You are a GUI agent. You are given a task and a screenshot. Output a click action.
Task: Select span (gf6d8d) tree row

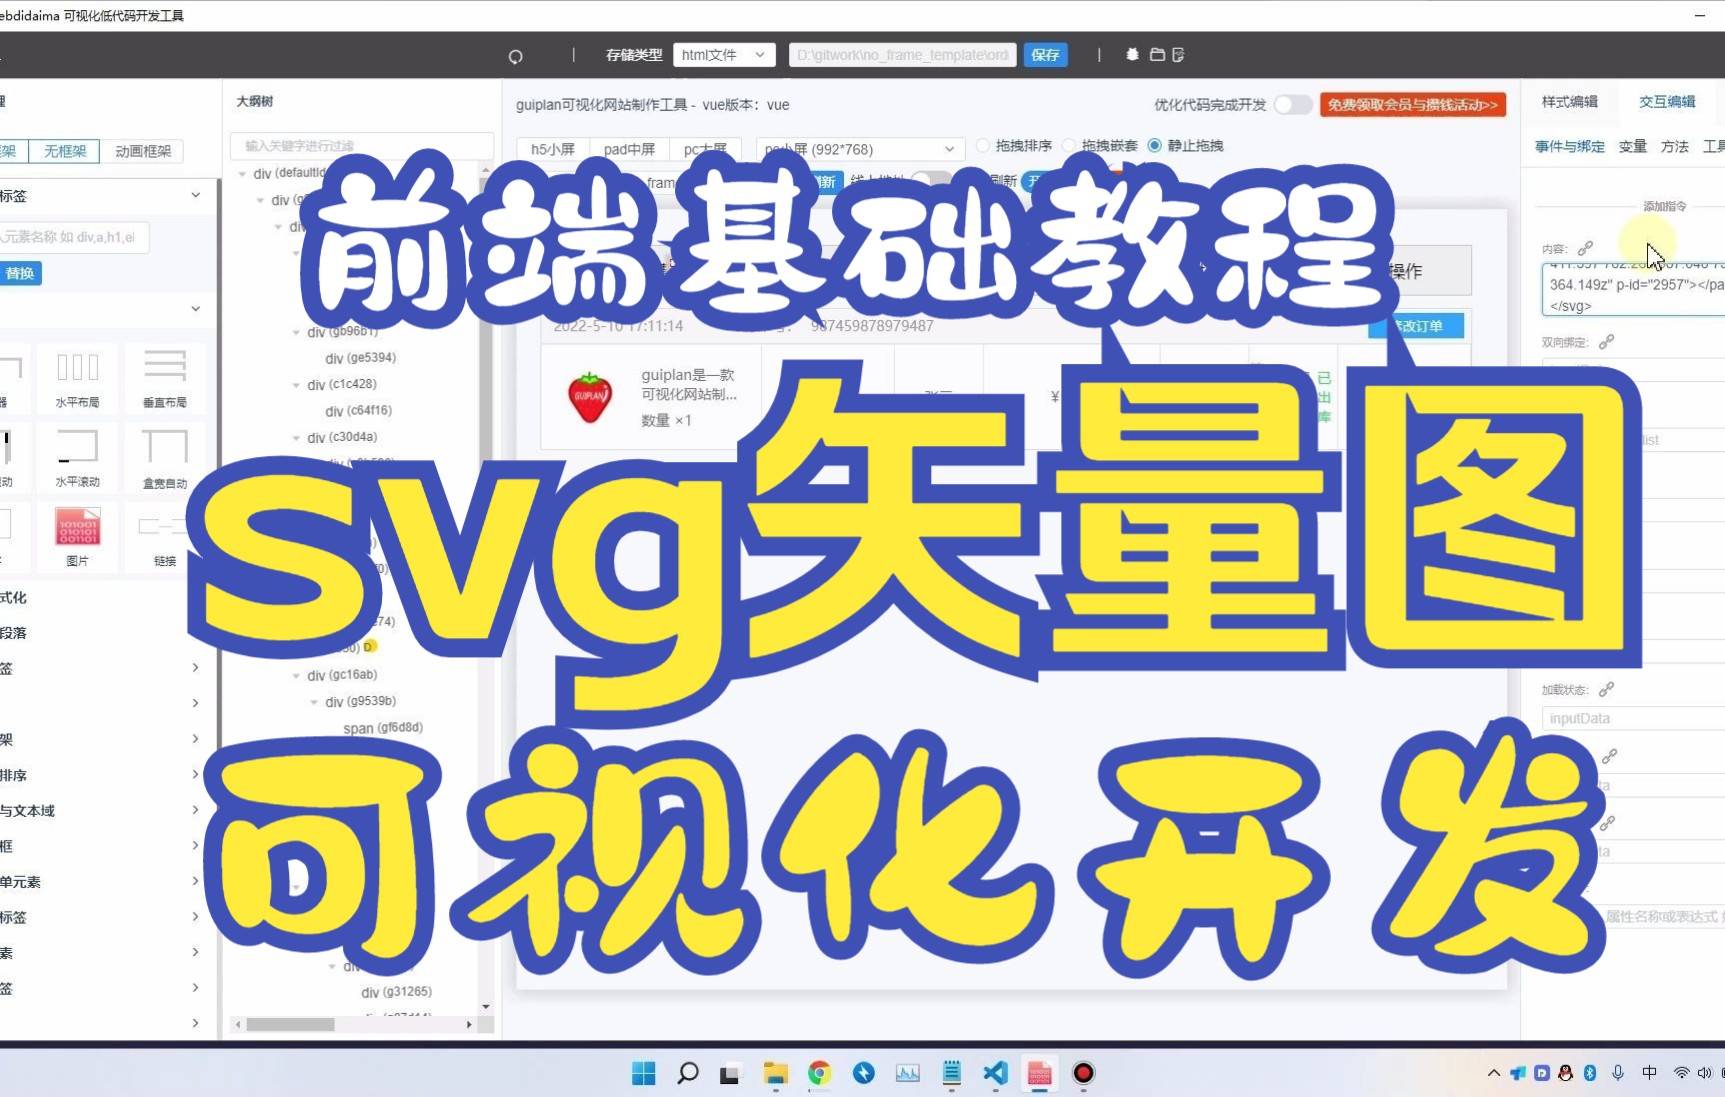click(x=382, y=728)
